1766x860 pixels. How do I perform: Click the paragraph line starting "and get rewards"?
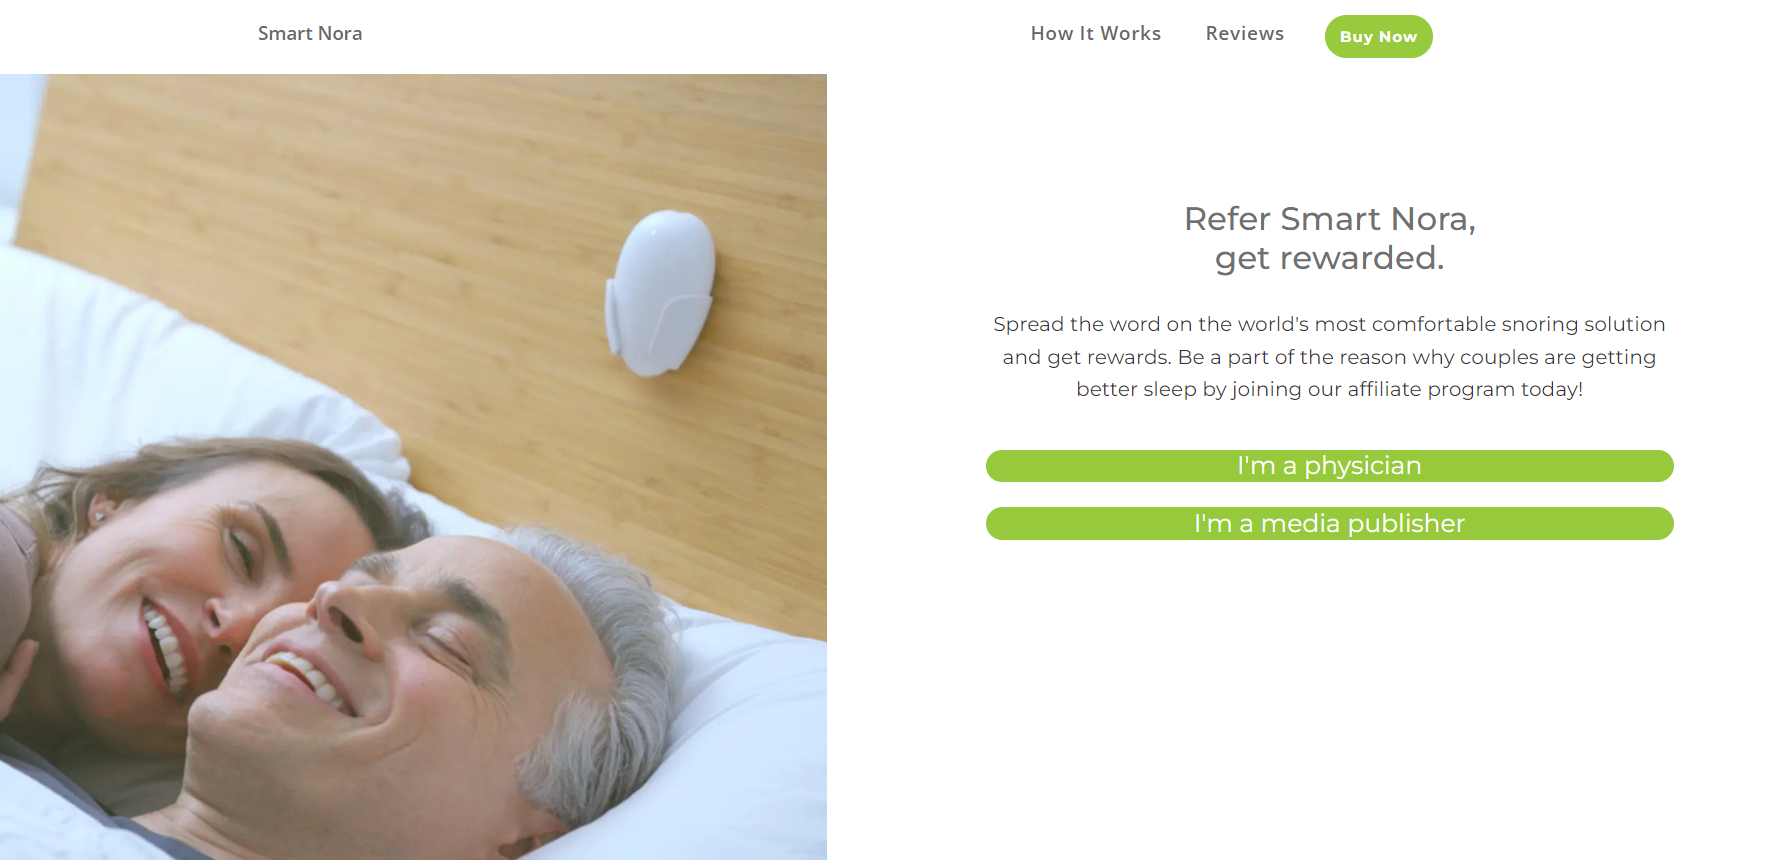pos(1330,357)
